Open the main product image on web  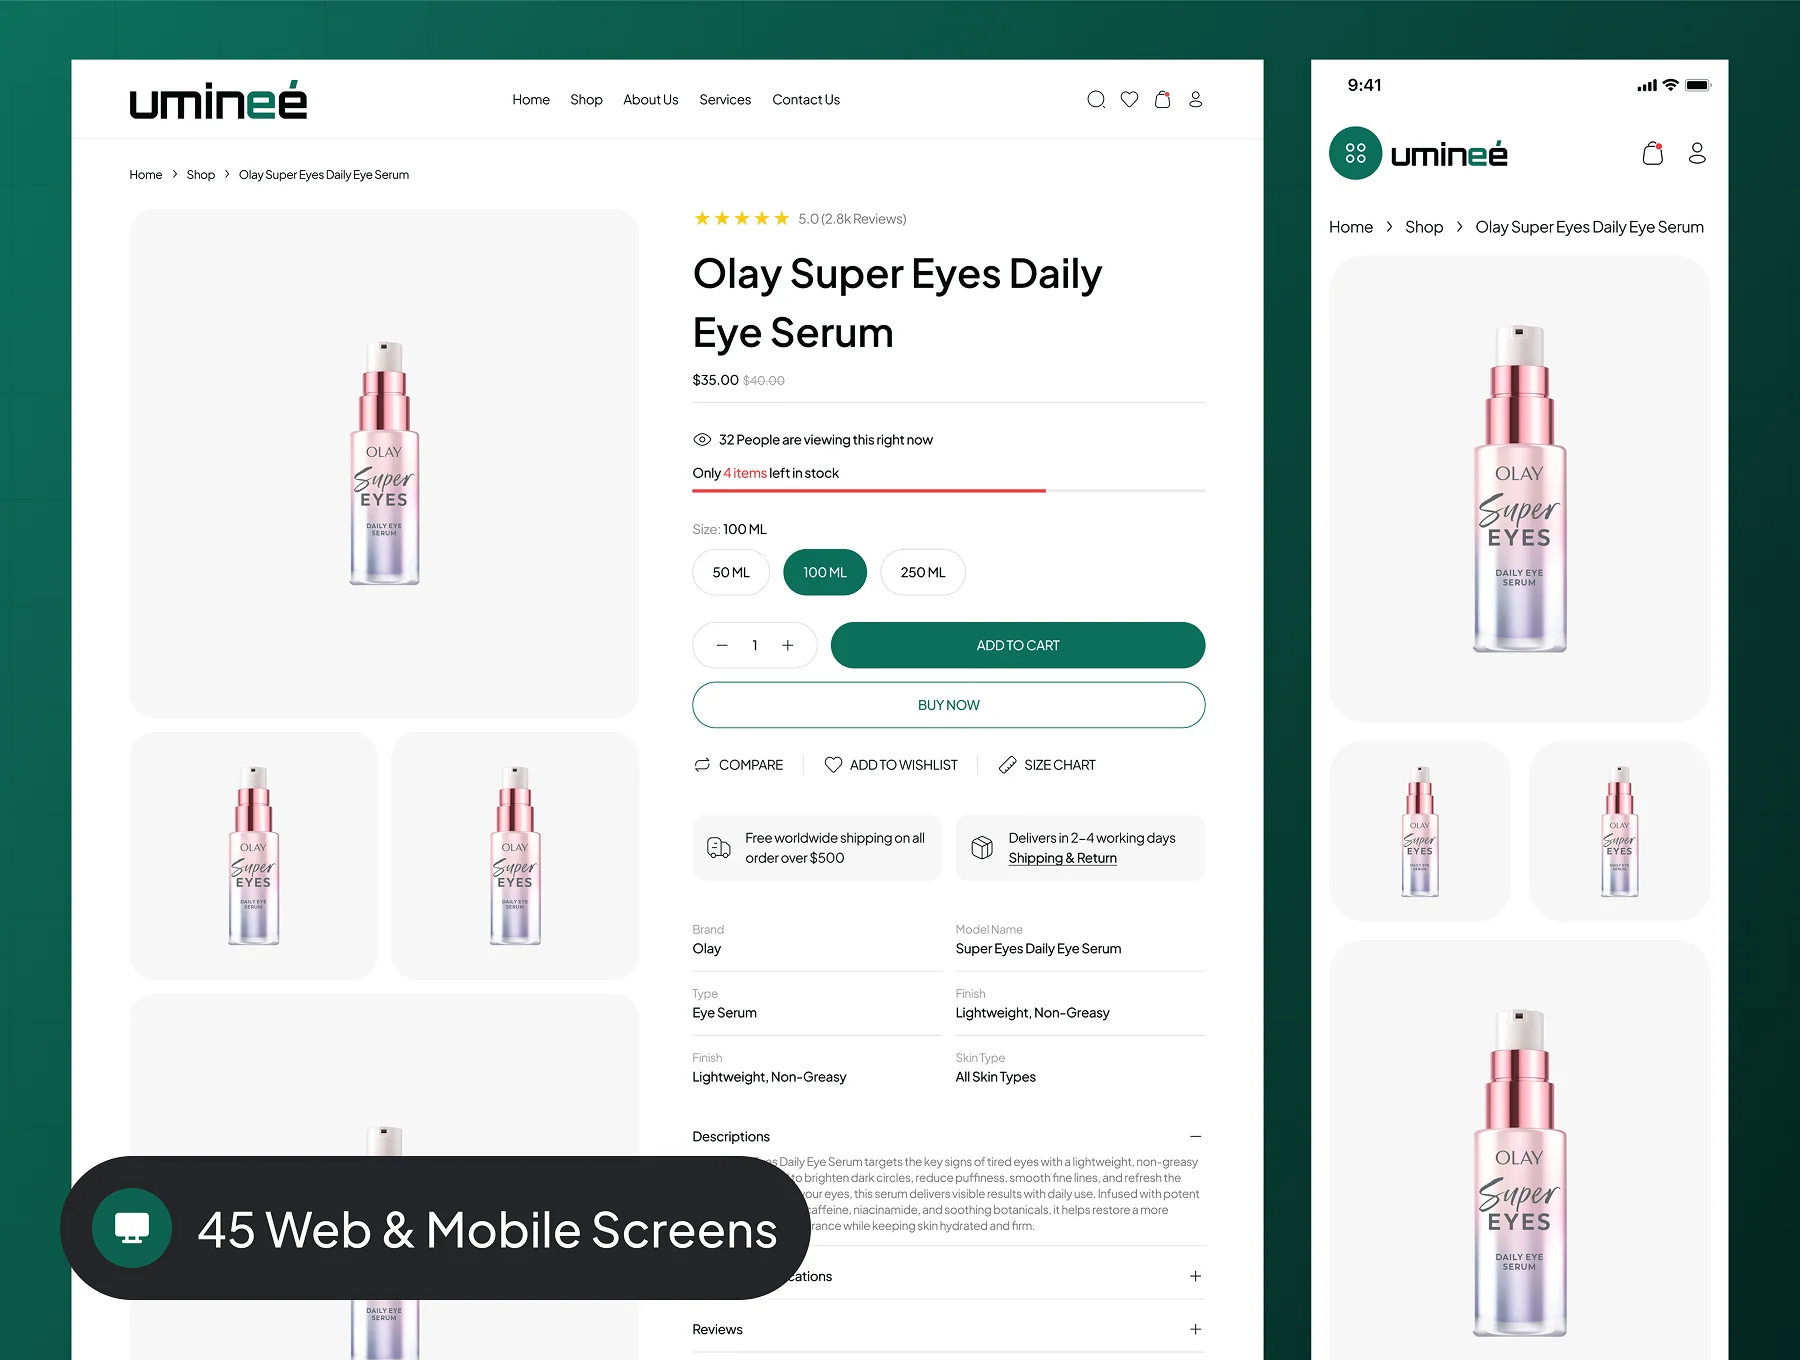coord(384,463)
